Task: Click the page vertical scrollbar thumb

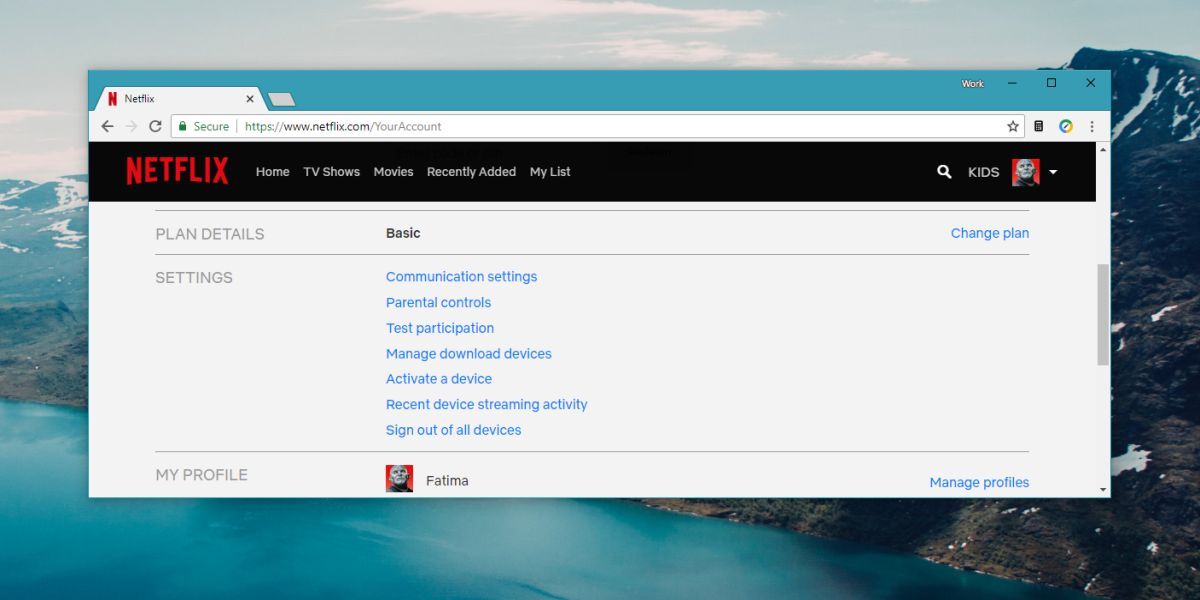Action: tap(1103, 314)
